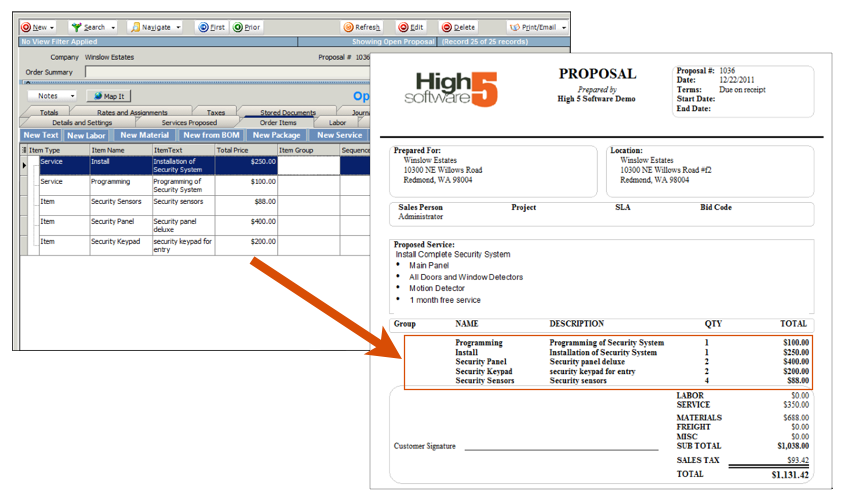Click the New Service button
Image resolution: width=842 pixels, height=499 pixels.
click(339, 135)
